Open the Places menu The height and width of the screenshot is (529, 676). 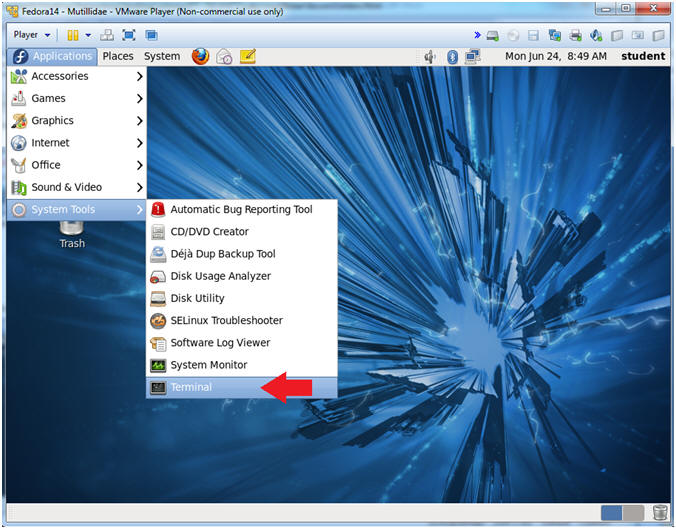point(118,56)
